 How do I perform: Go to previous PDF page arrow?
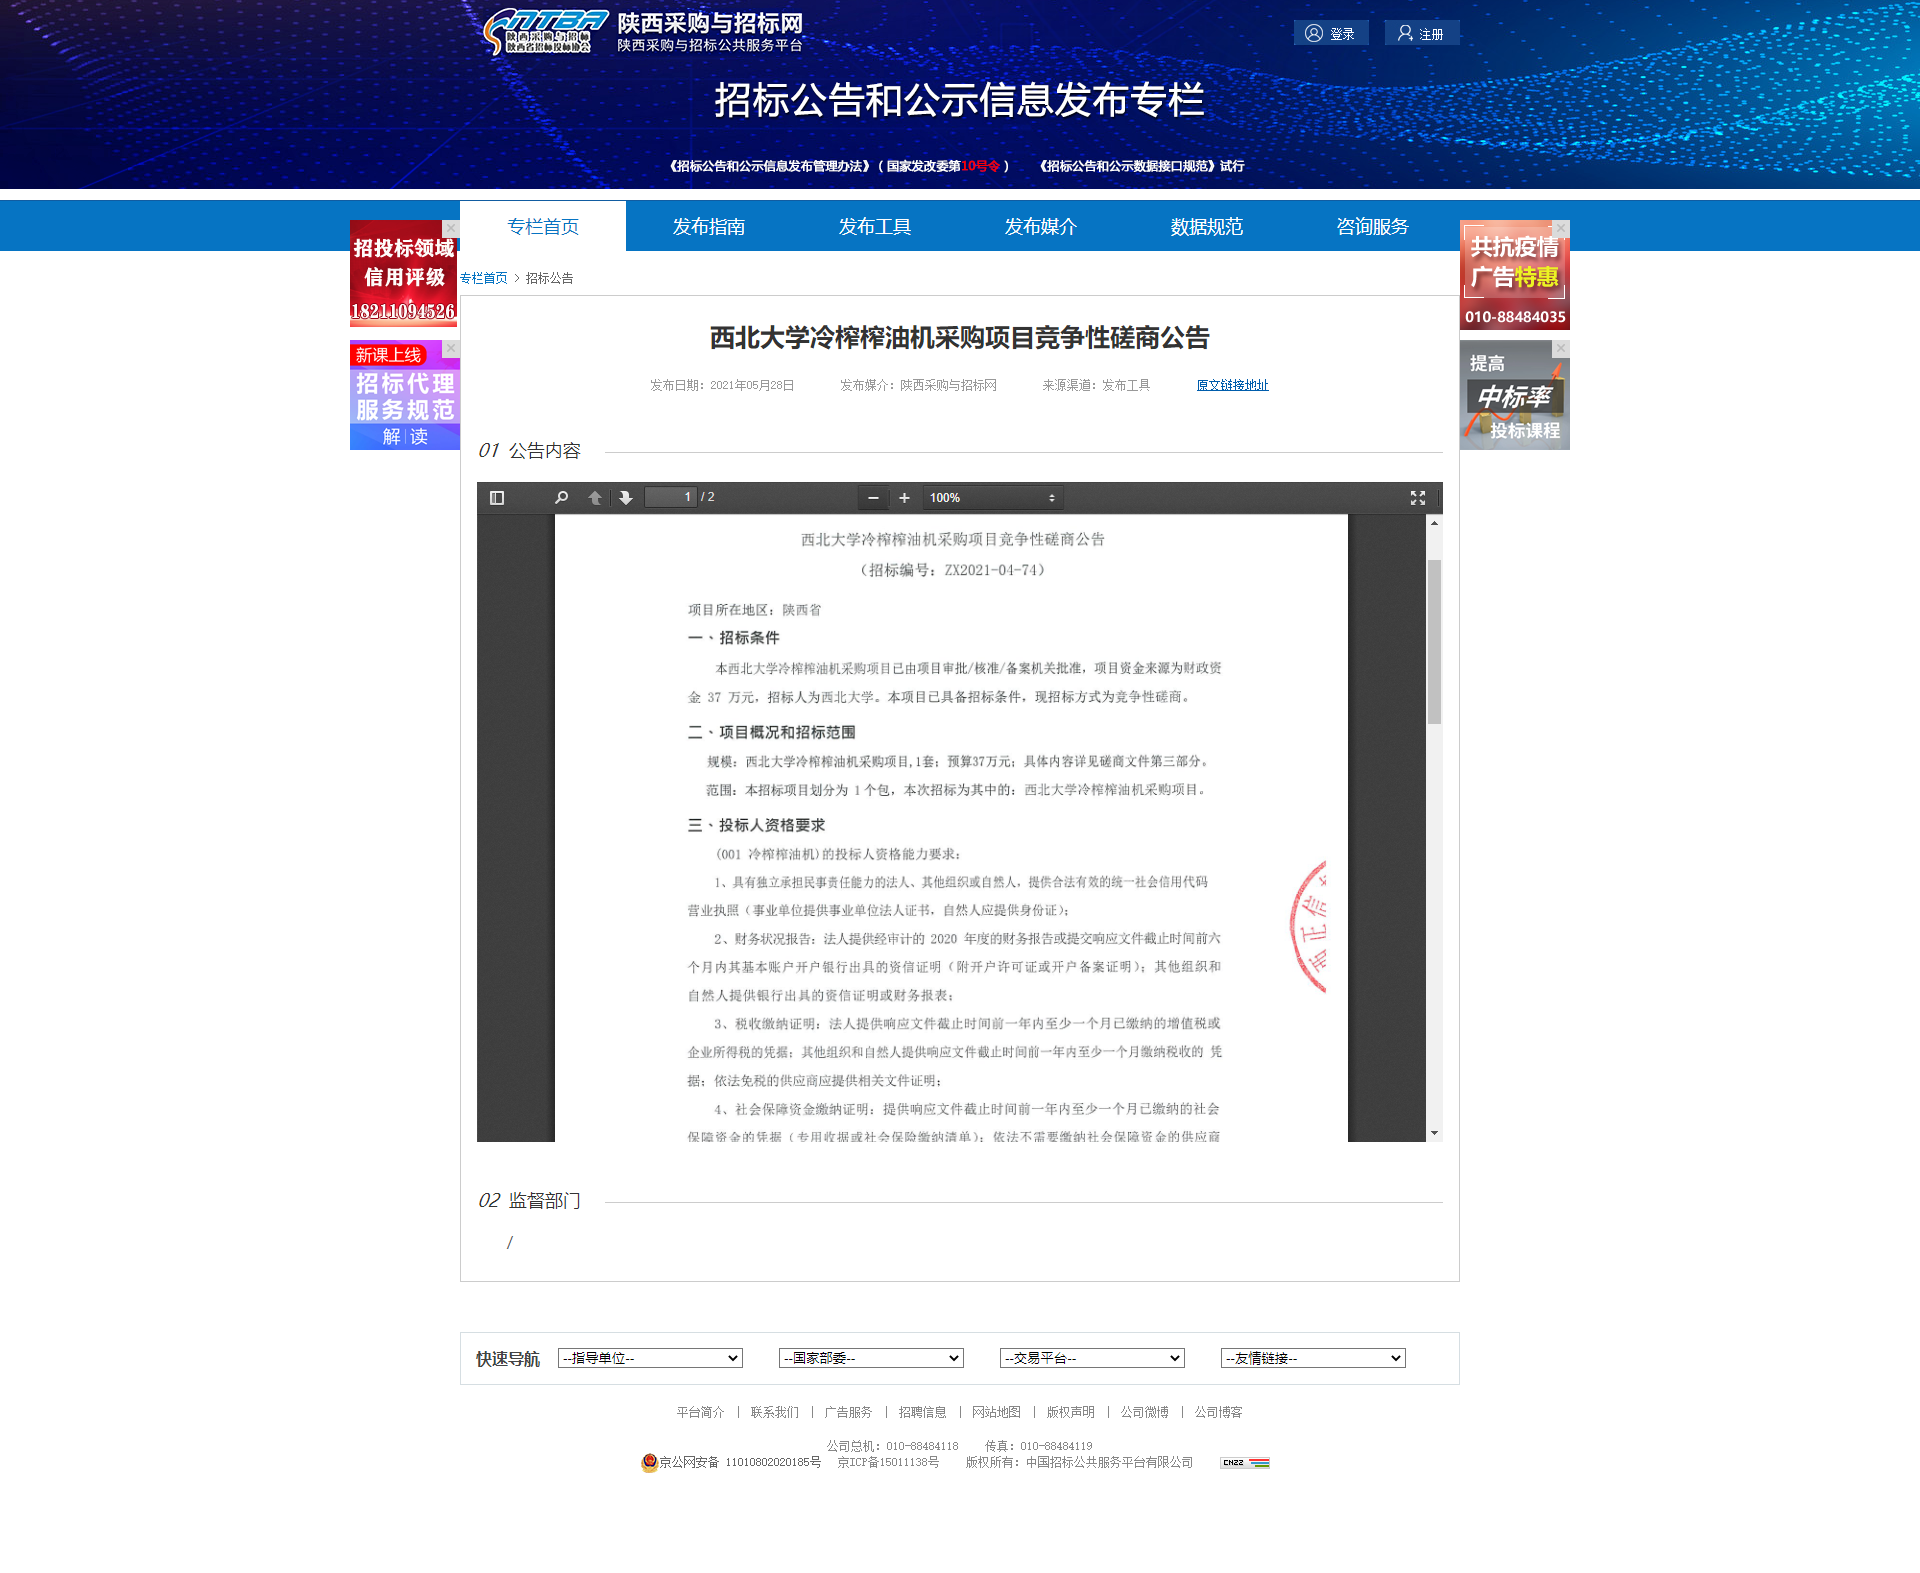pos(595,498)
